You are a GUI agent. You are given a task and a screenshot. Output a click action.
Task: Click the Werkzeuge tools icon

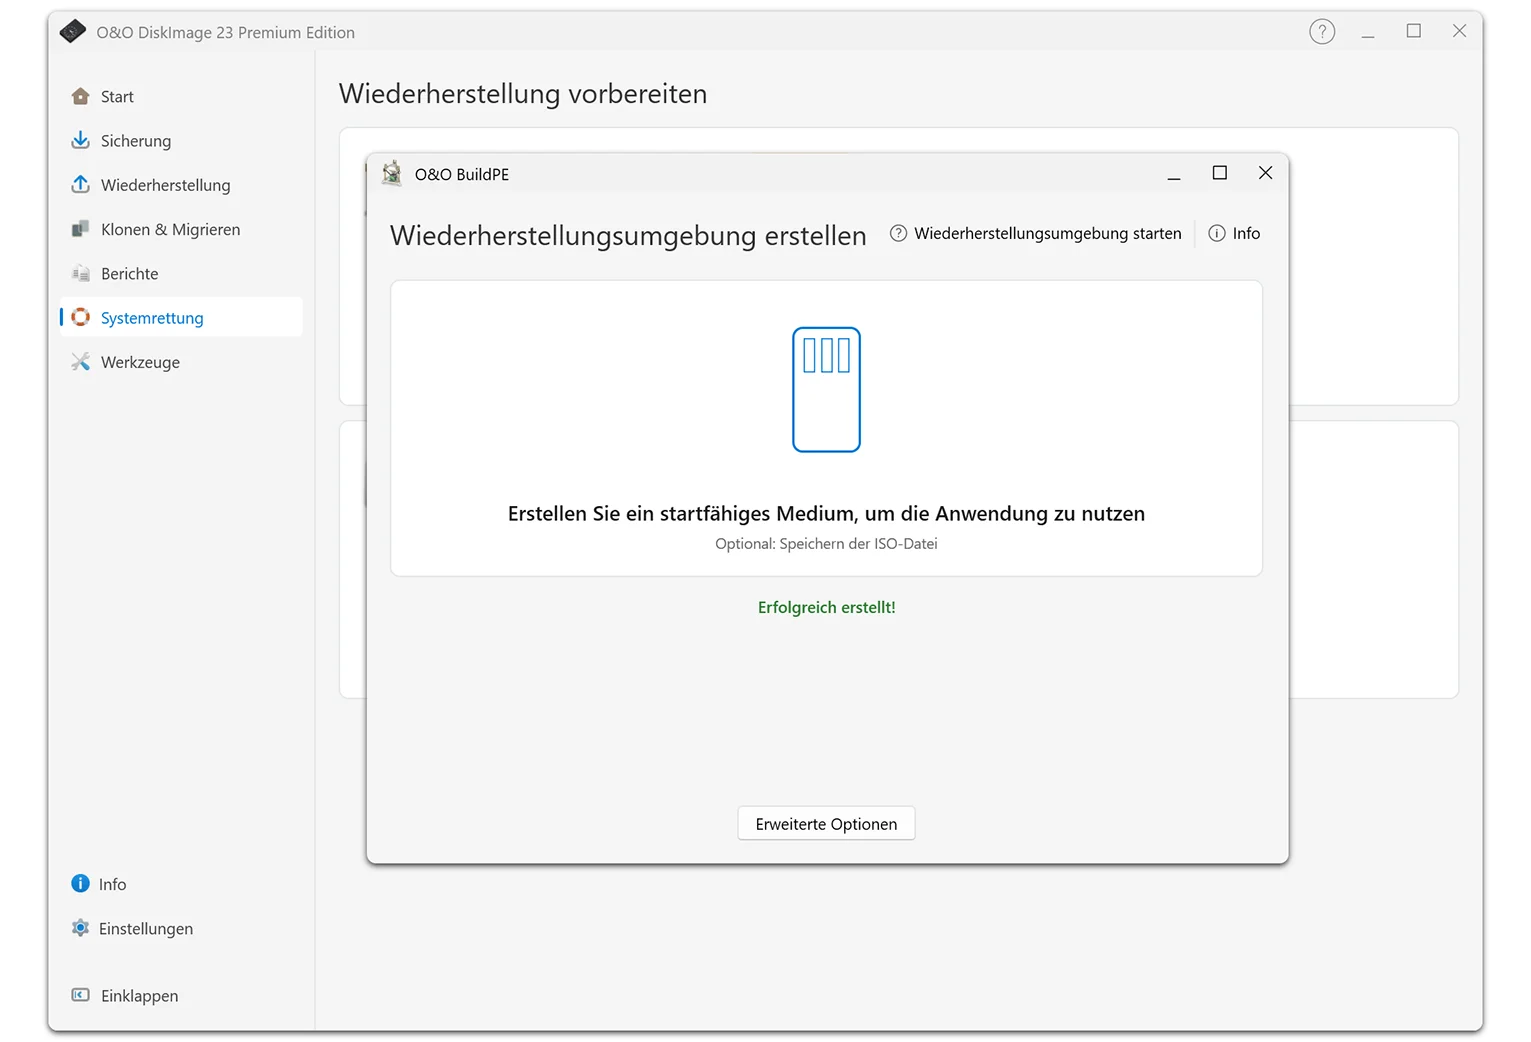pos(81,362)
